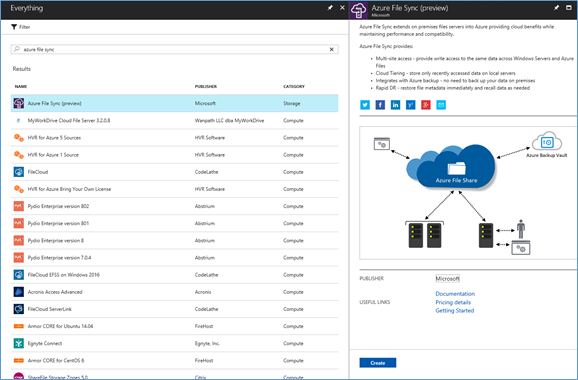578x380 pixels.
Task: Select HVR for Azure Bring Your Own License
Action: tap(69, 189)
